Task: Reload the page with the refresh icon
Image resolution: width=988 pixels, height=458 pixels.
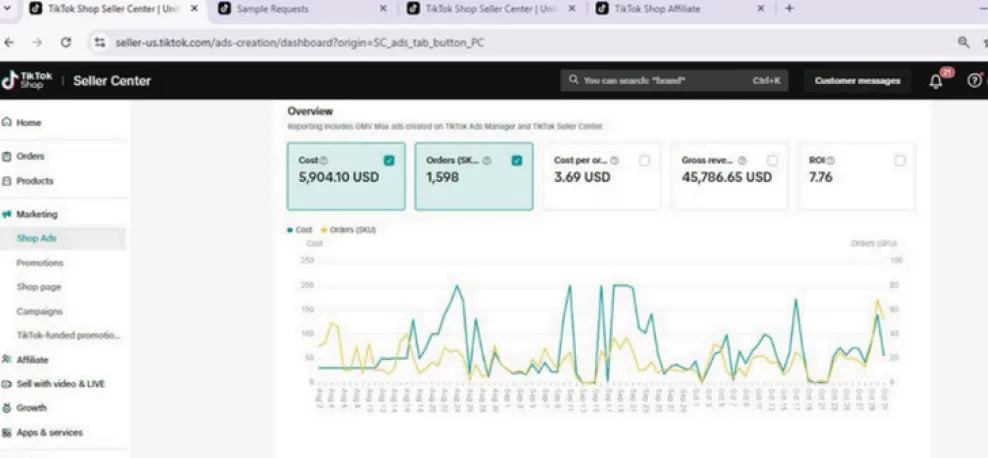Action: [x=66, y=42]
